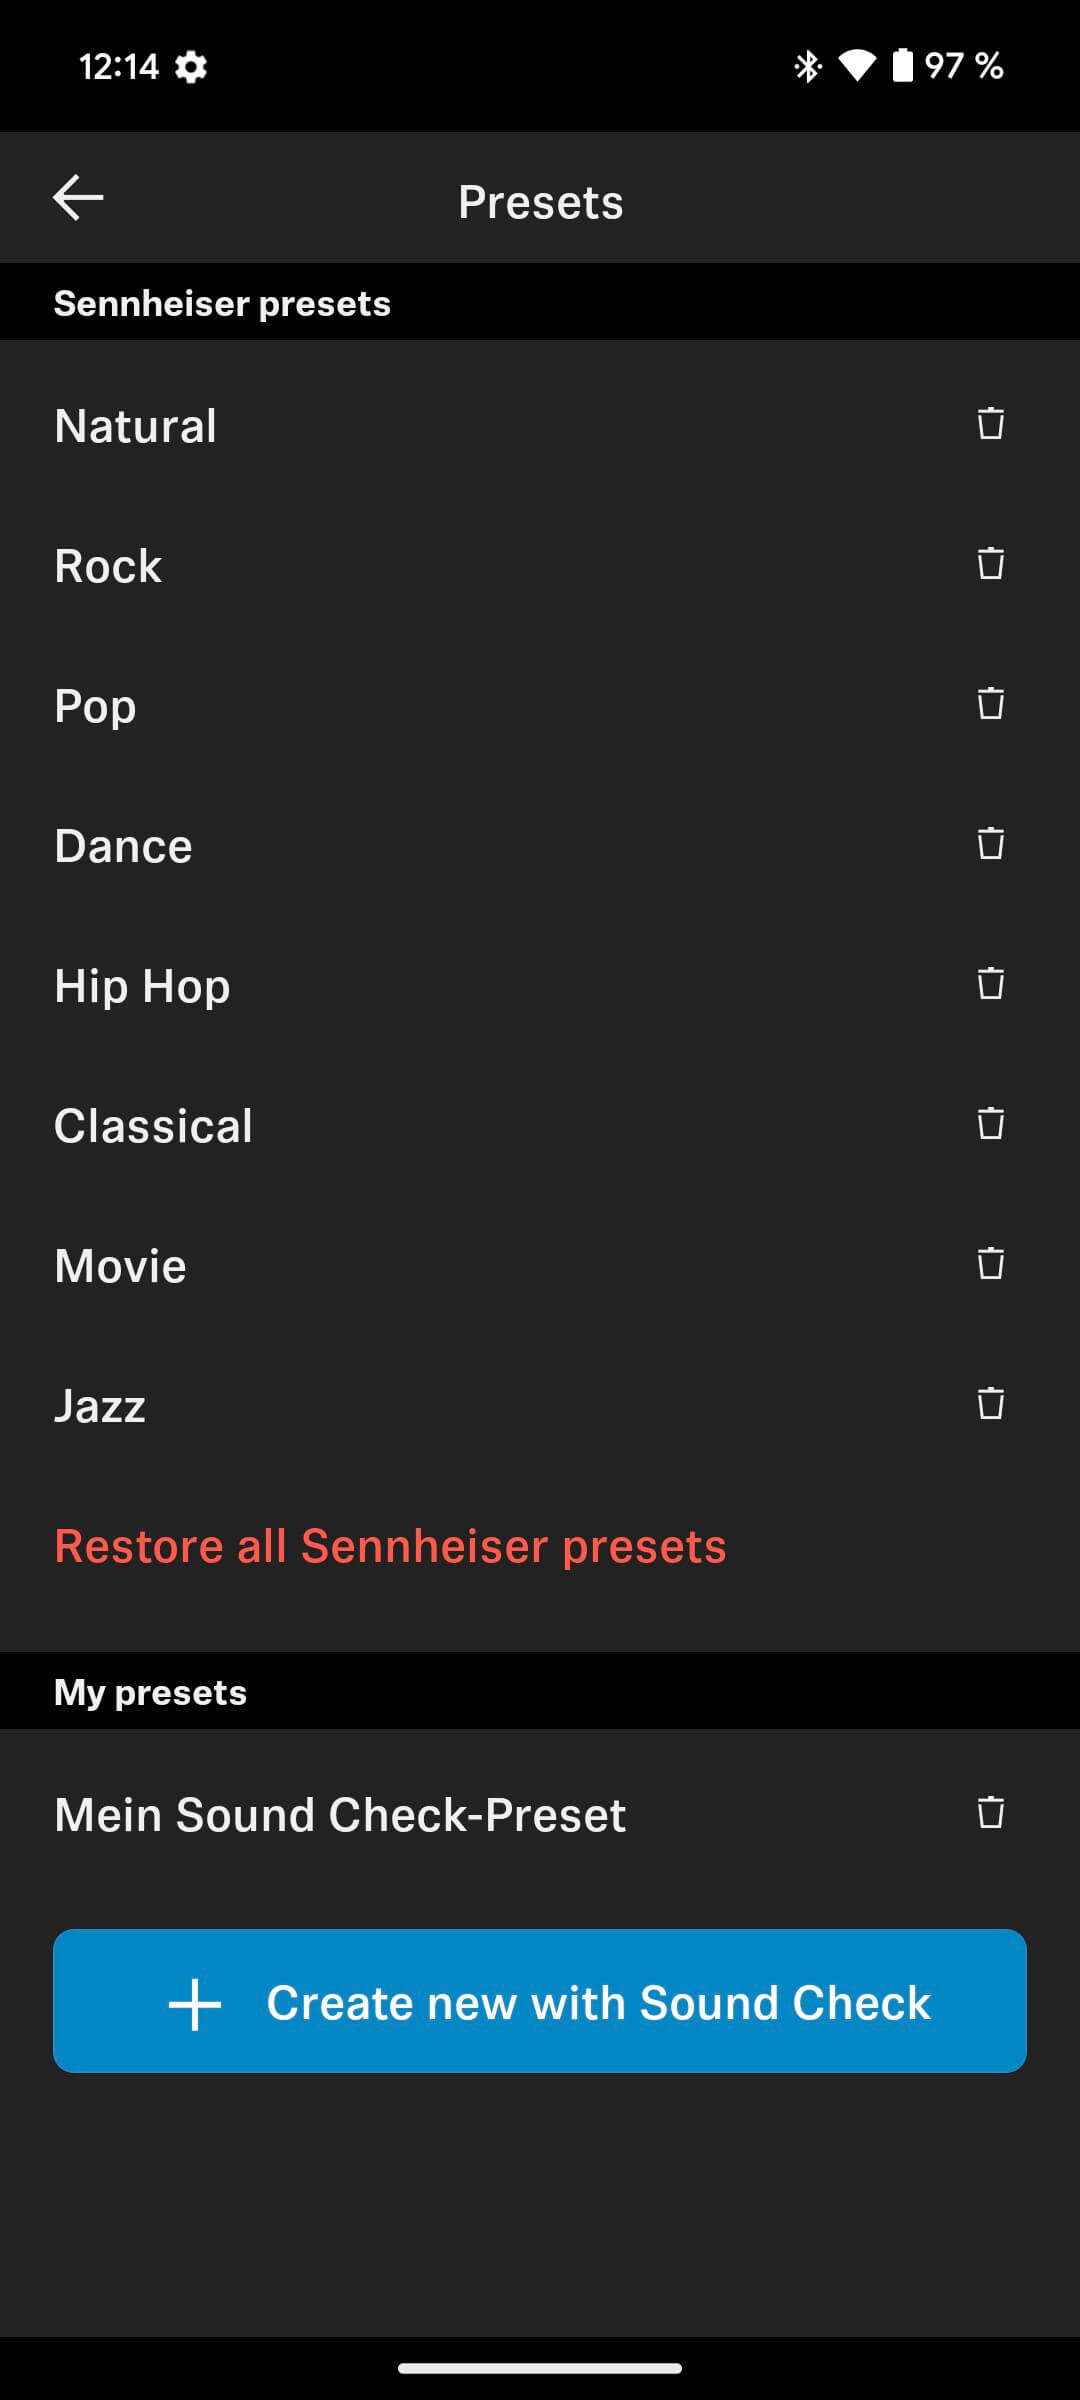Viewport: 1080px width, 2400px height.
Task: Select the Pop preset
Action: pyautogui.click(x=95, y=706)
